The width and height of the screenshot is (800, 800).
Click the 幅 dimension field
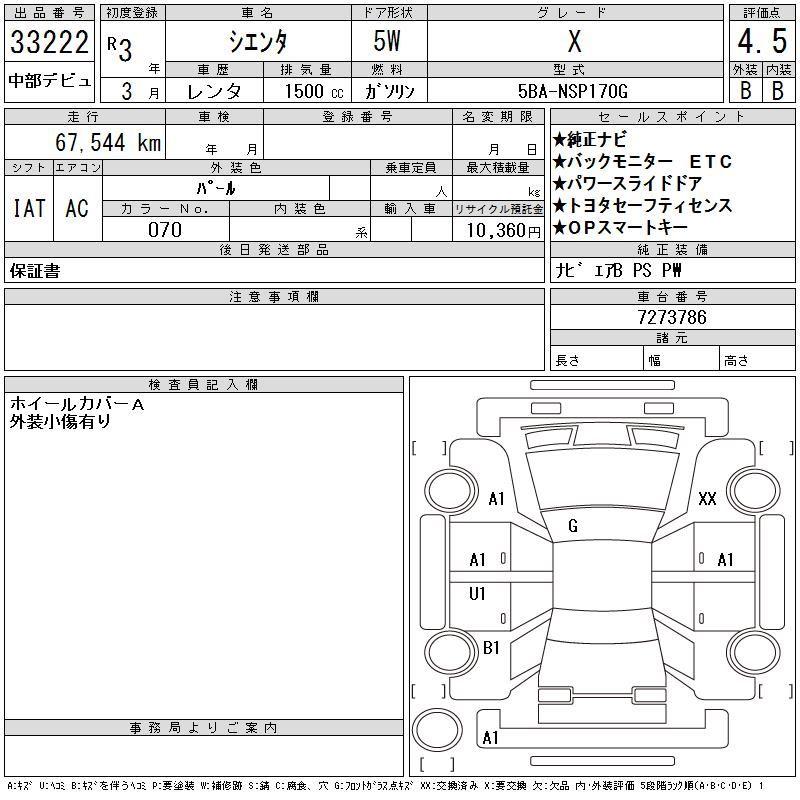681,360
